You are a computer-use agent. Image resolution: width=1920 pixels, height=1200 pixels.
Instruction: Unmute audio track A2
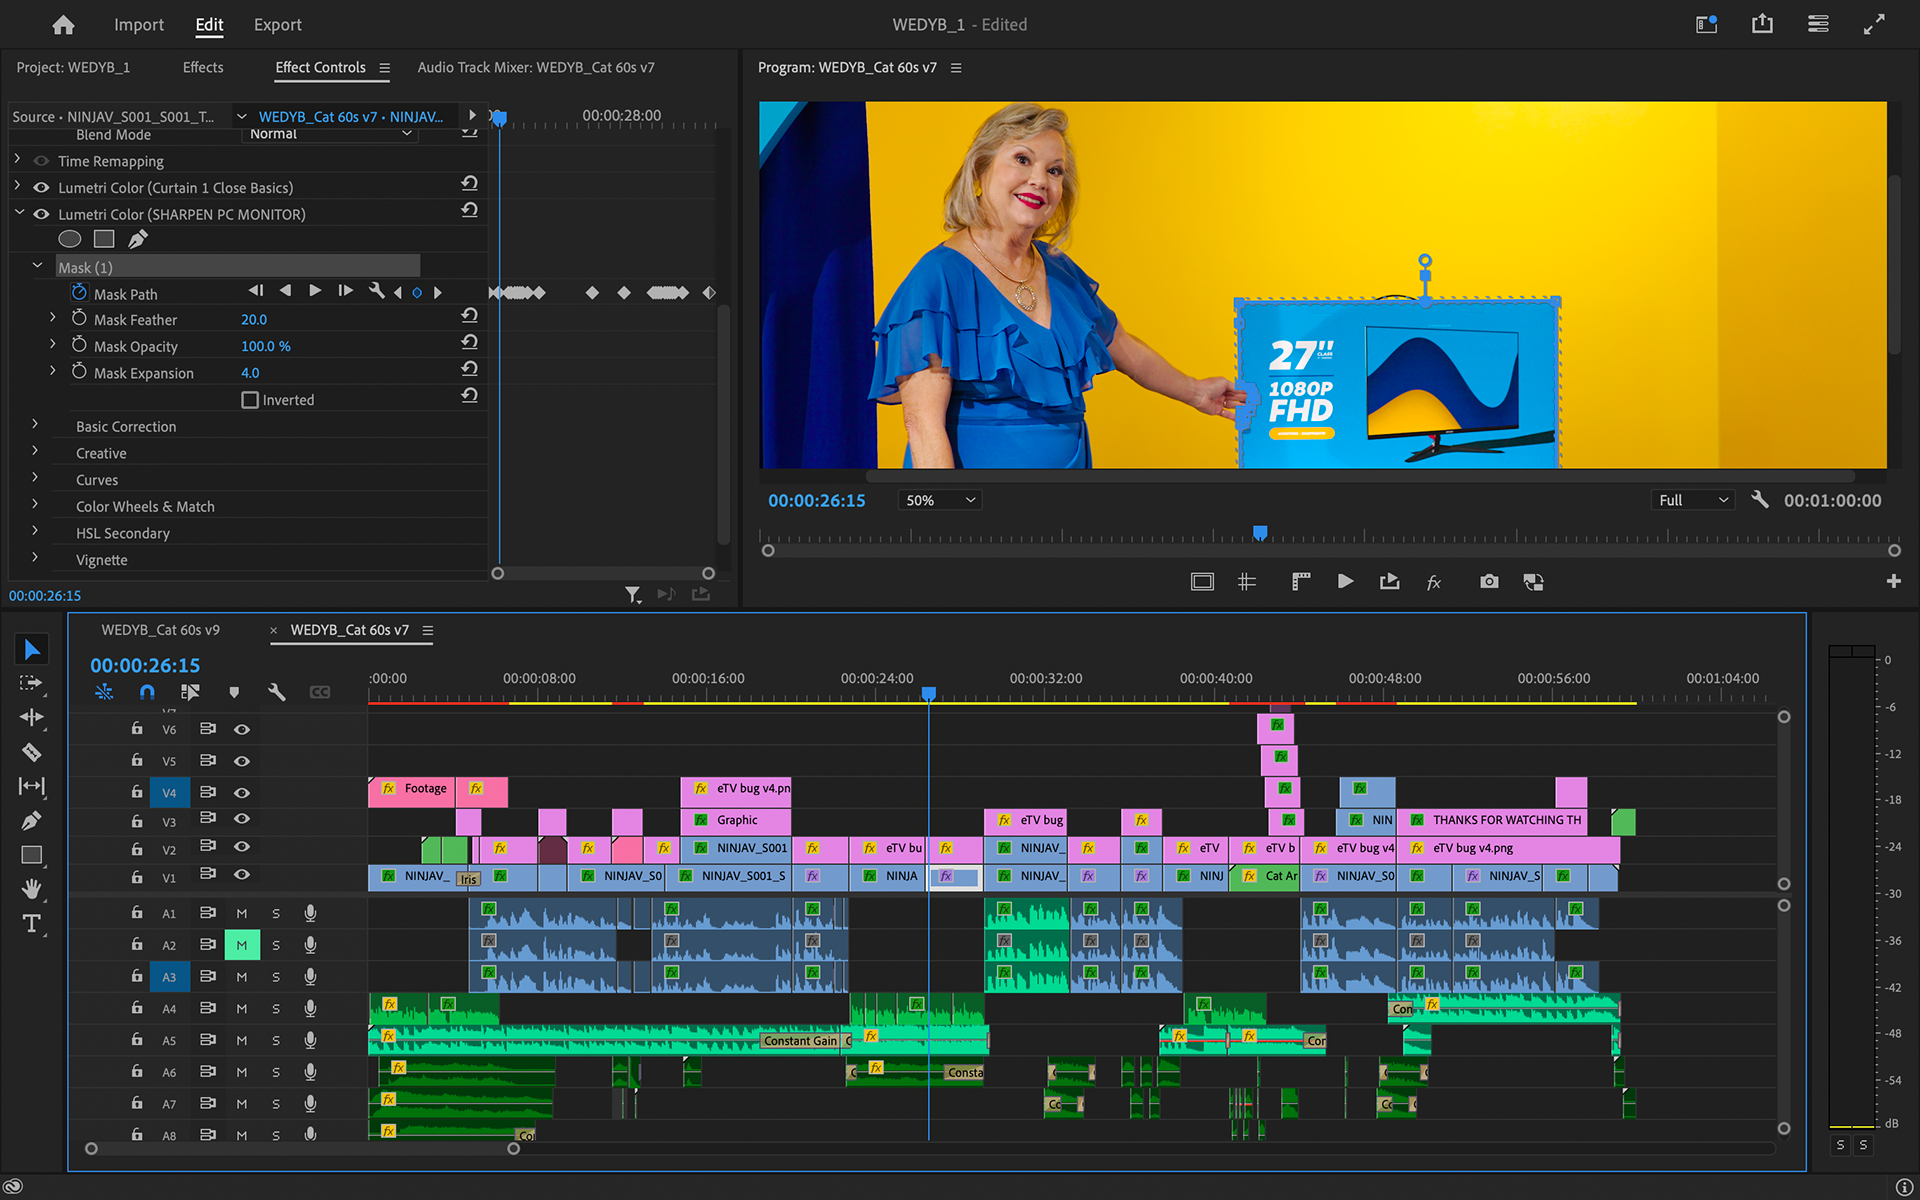tap(242, 945)
